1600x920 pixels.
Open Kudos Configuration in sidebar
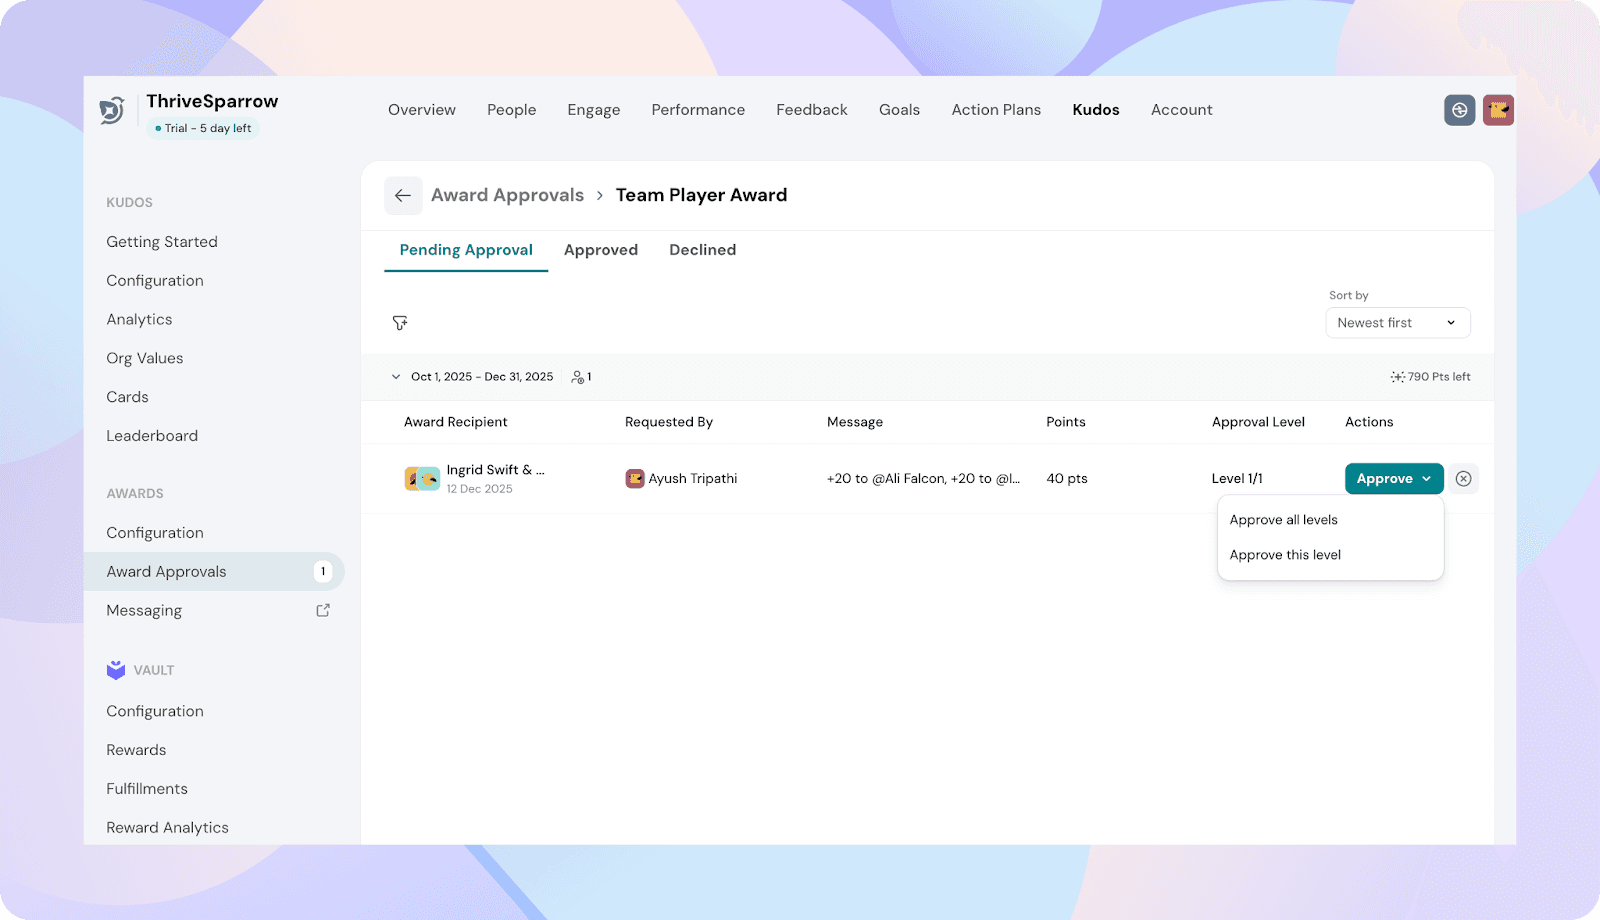point(155,281)
